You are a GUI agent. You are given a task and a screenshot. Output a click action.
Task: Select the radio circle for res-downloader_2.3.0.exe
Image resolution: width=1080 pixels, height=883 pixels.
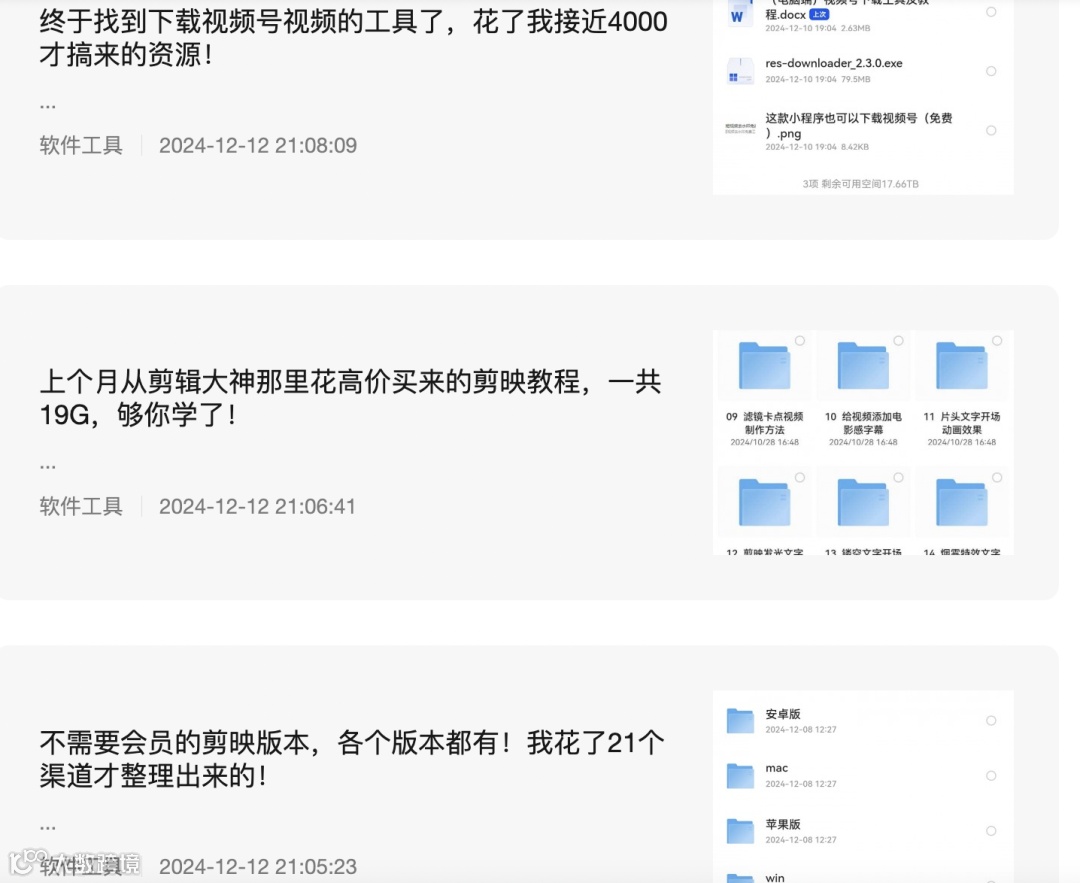pos(991,71)
